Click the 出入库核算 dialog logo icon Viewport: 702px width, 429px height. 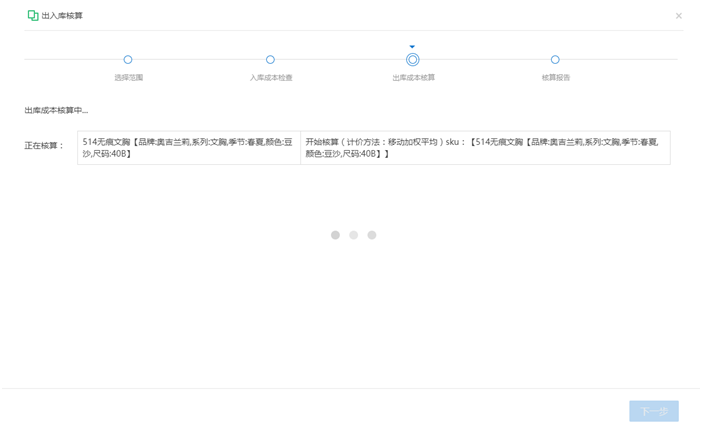[33, 16]
